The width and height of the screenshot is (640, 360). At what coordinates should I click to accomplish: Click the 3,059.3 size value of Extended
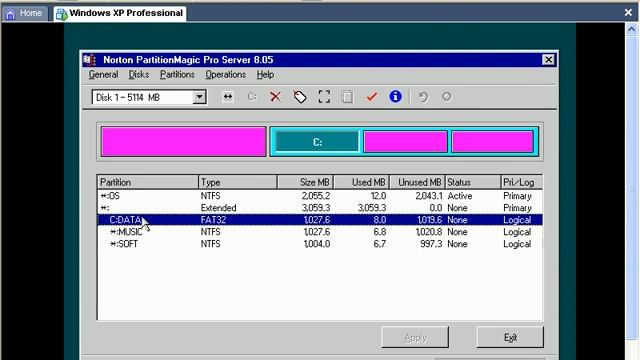316,208
